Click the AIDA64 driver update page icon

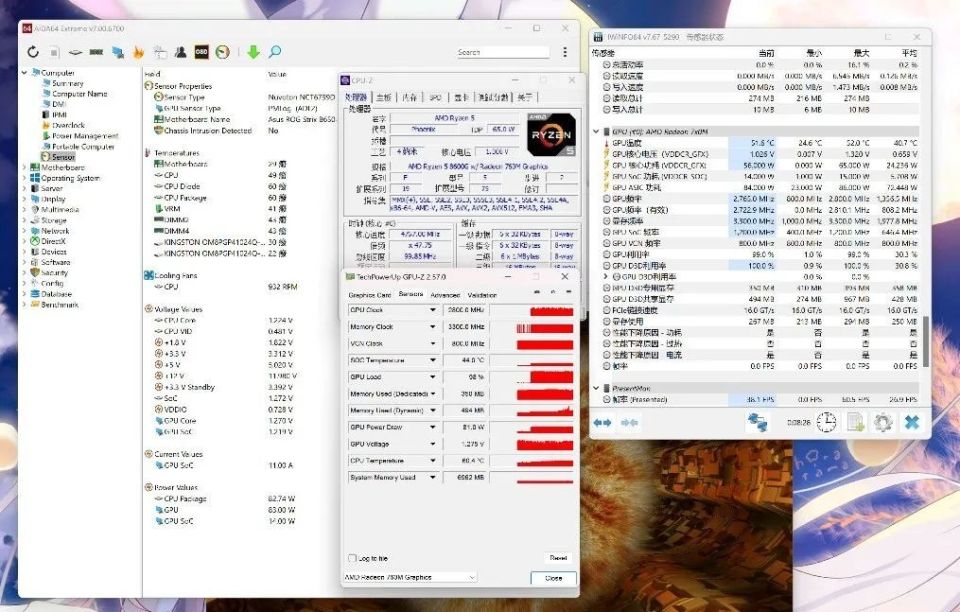[159, 52]
